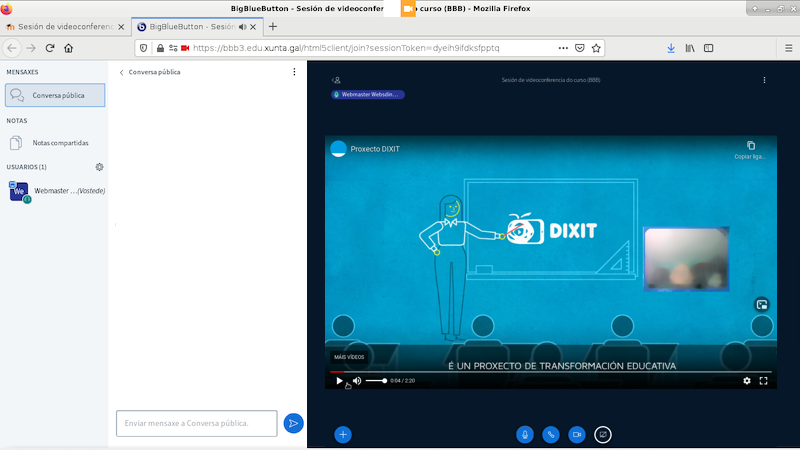800x450 pixels.
Task: Open the tracking protection shield icon
Action: click(x=143, y=48)
